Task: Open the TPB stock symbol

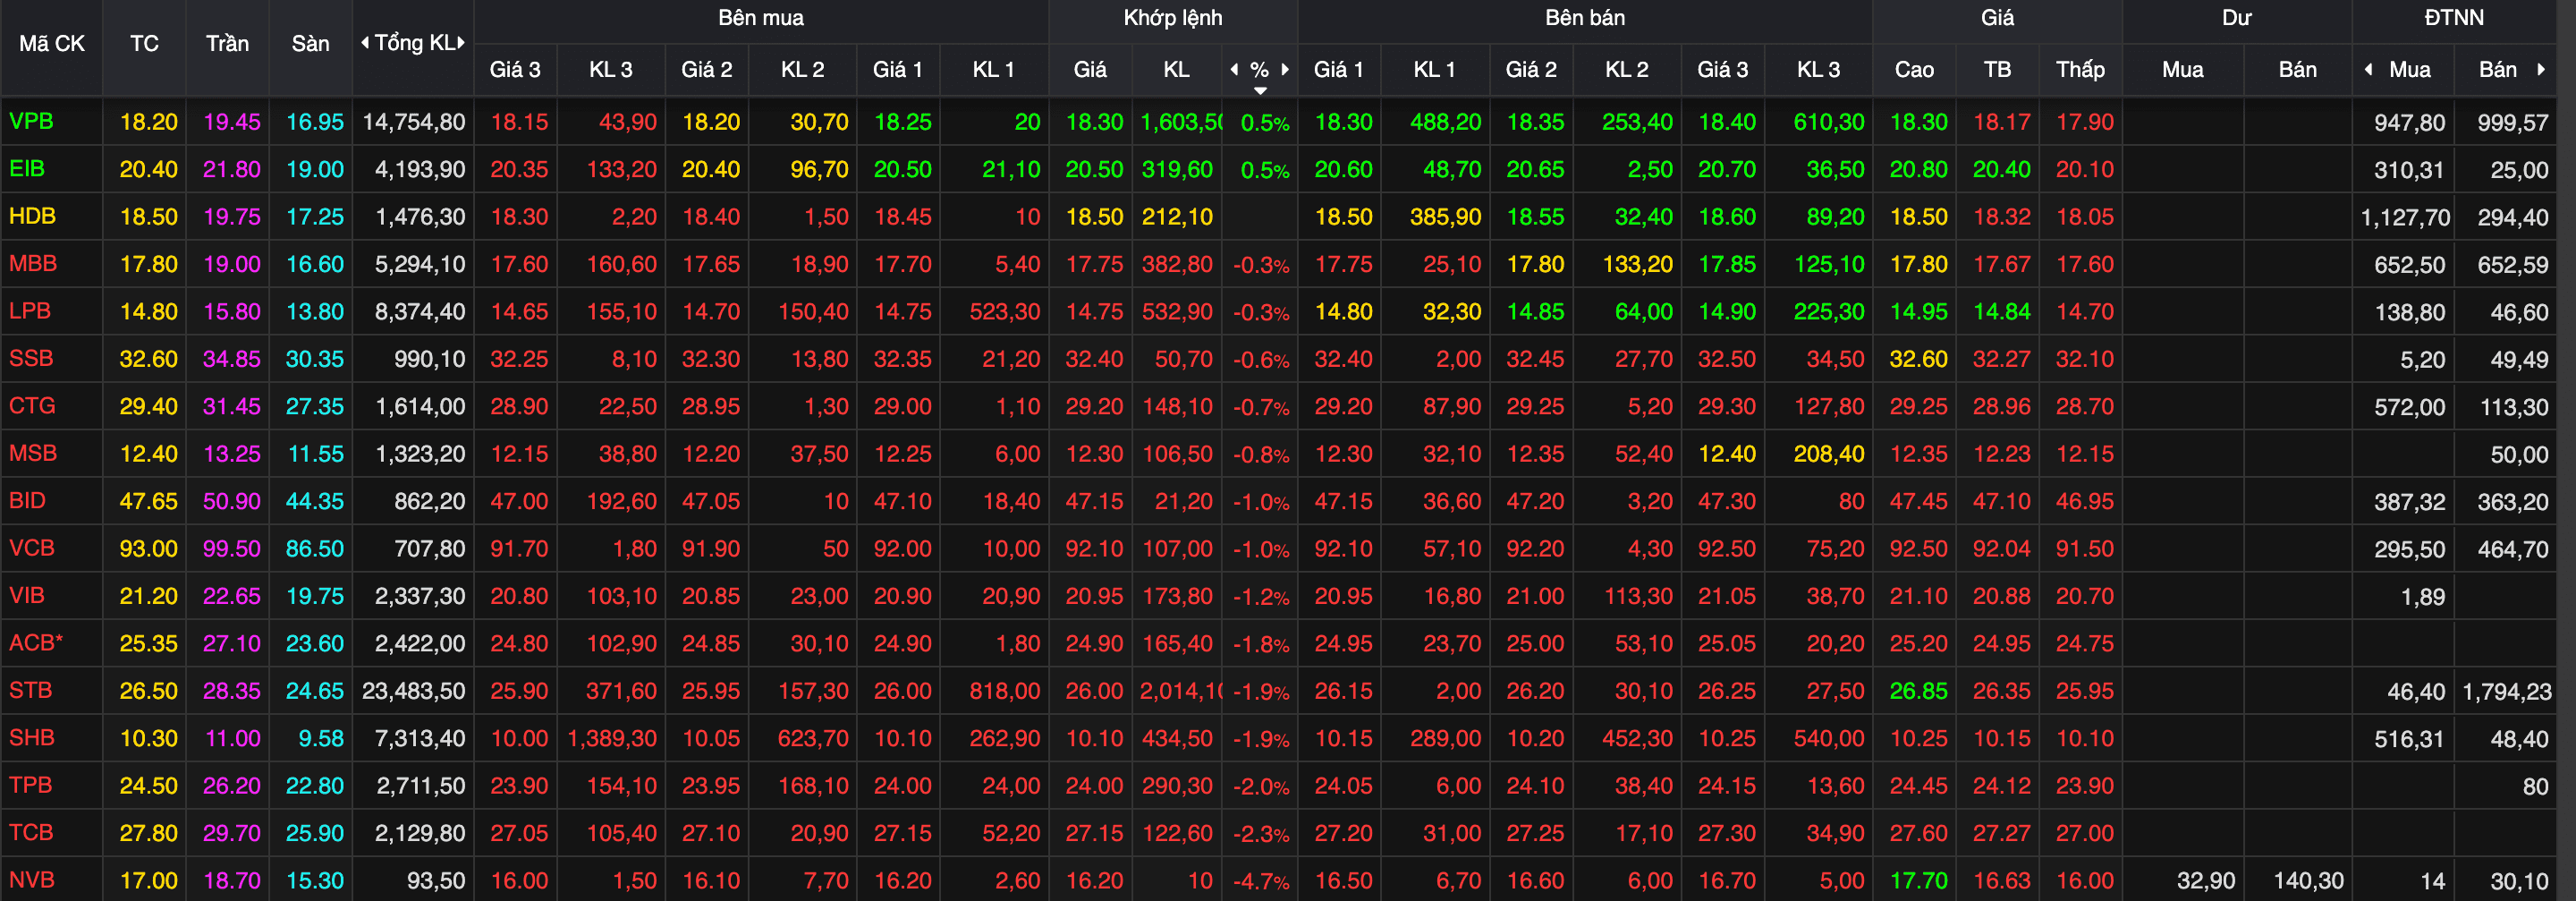Action: [30, 784]
